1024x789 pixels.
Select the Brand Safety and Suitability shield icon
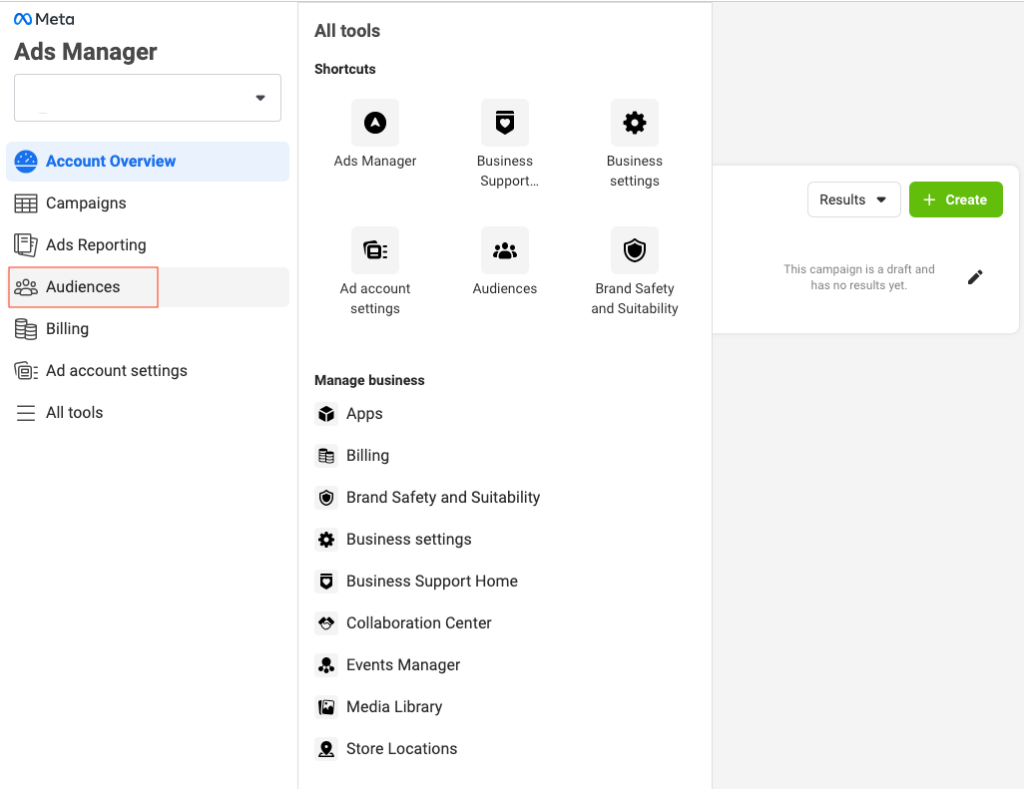635,250
